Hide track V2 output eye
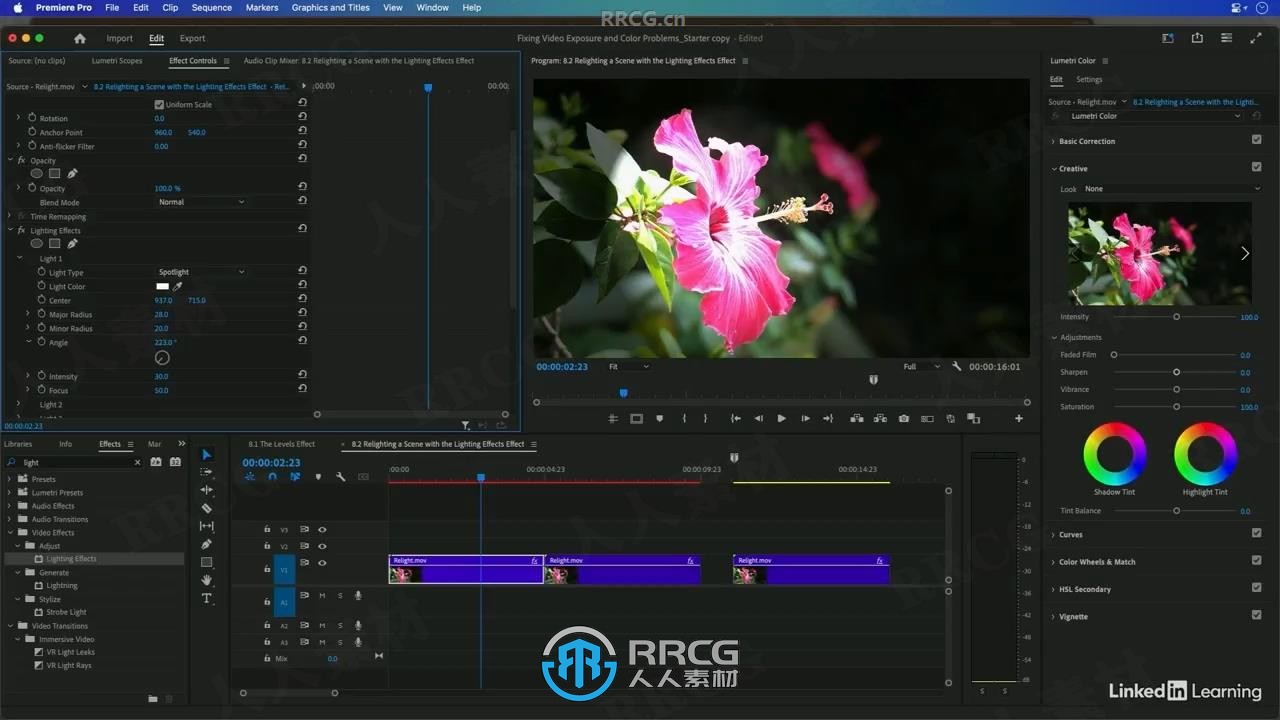The width and height of the screenshot is (1280, 720). tap(322, 546)
